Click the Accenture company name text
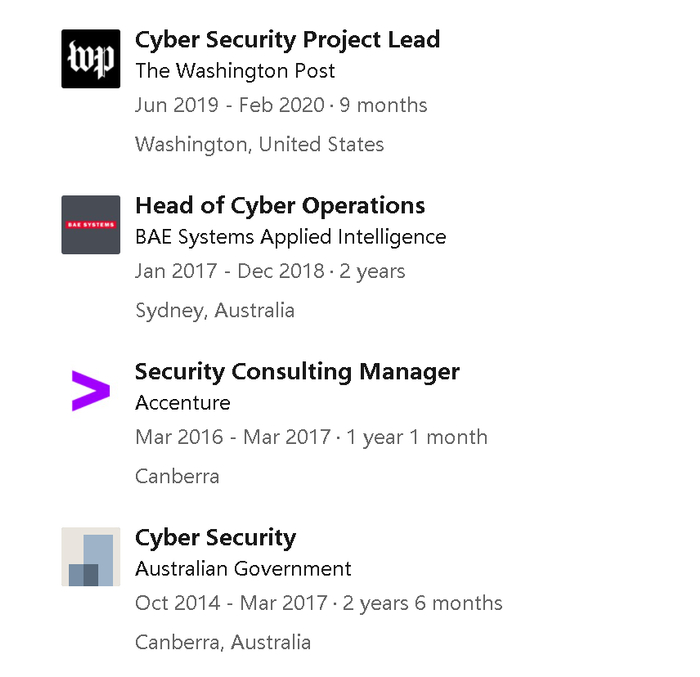The height and width of the screenshot is (677, 700). click(x=182, y=403)
